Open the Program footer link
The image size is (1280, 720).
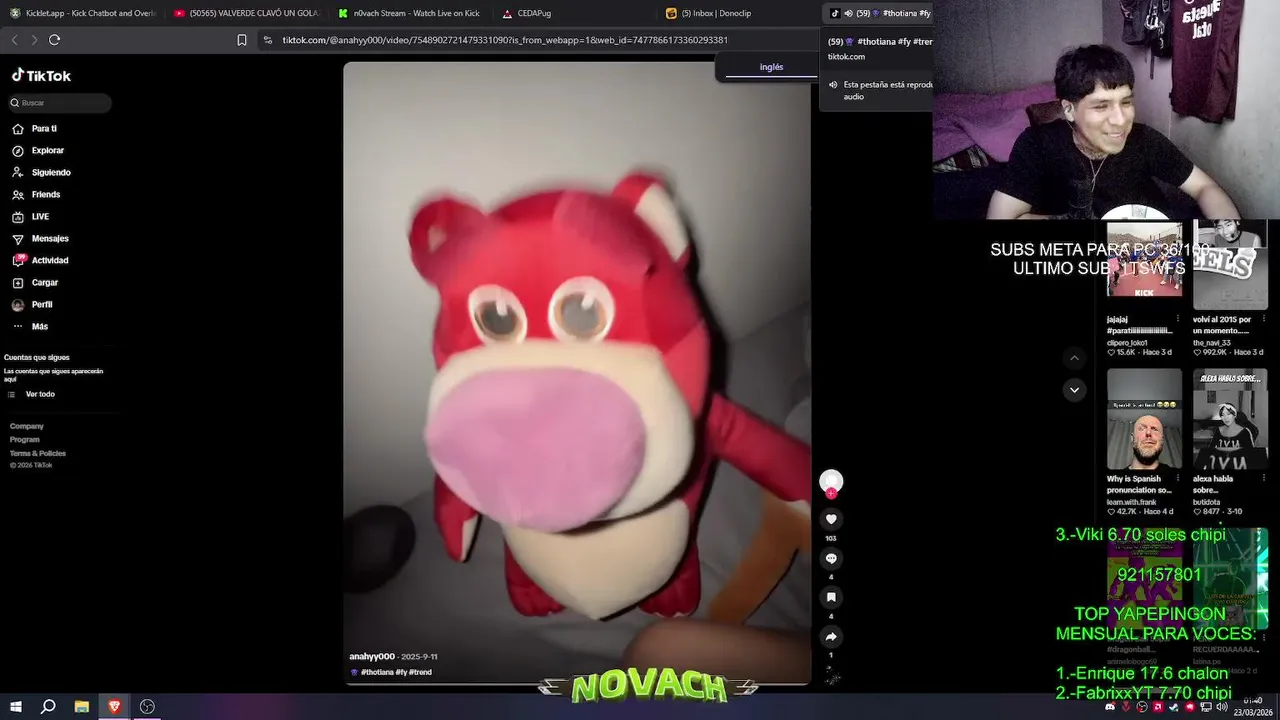(25, 440)
